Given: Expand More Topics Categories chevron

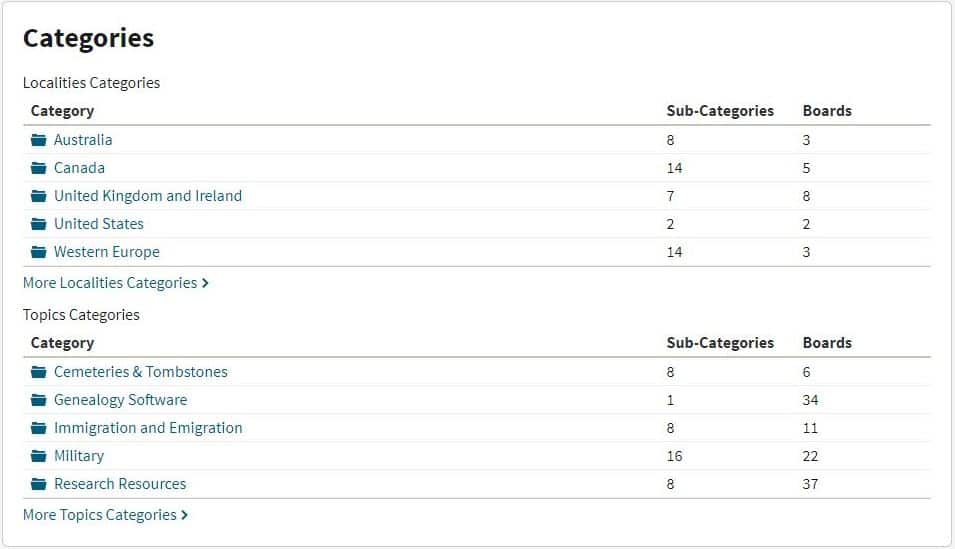Looking at the screenshot, I should click(x=184, y=515).
